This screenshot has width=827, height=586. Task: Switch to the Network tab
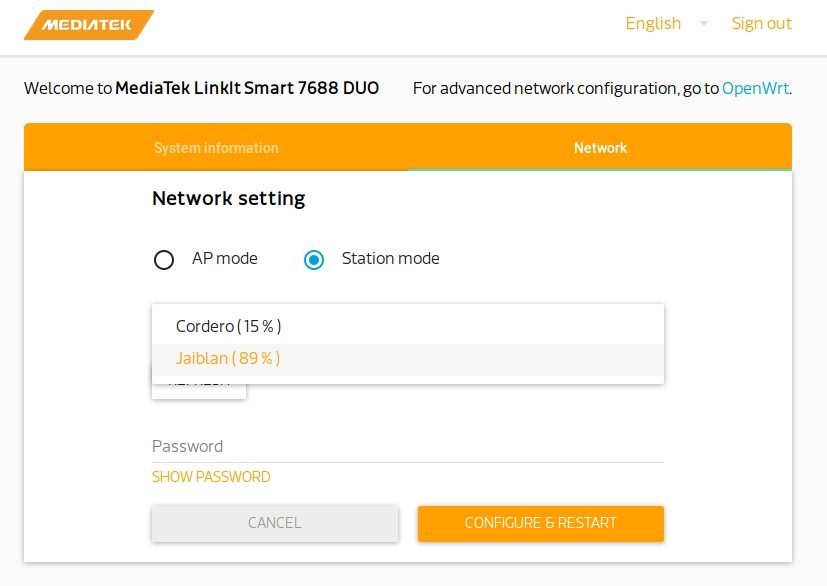click(x=600, y=148)
